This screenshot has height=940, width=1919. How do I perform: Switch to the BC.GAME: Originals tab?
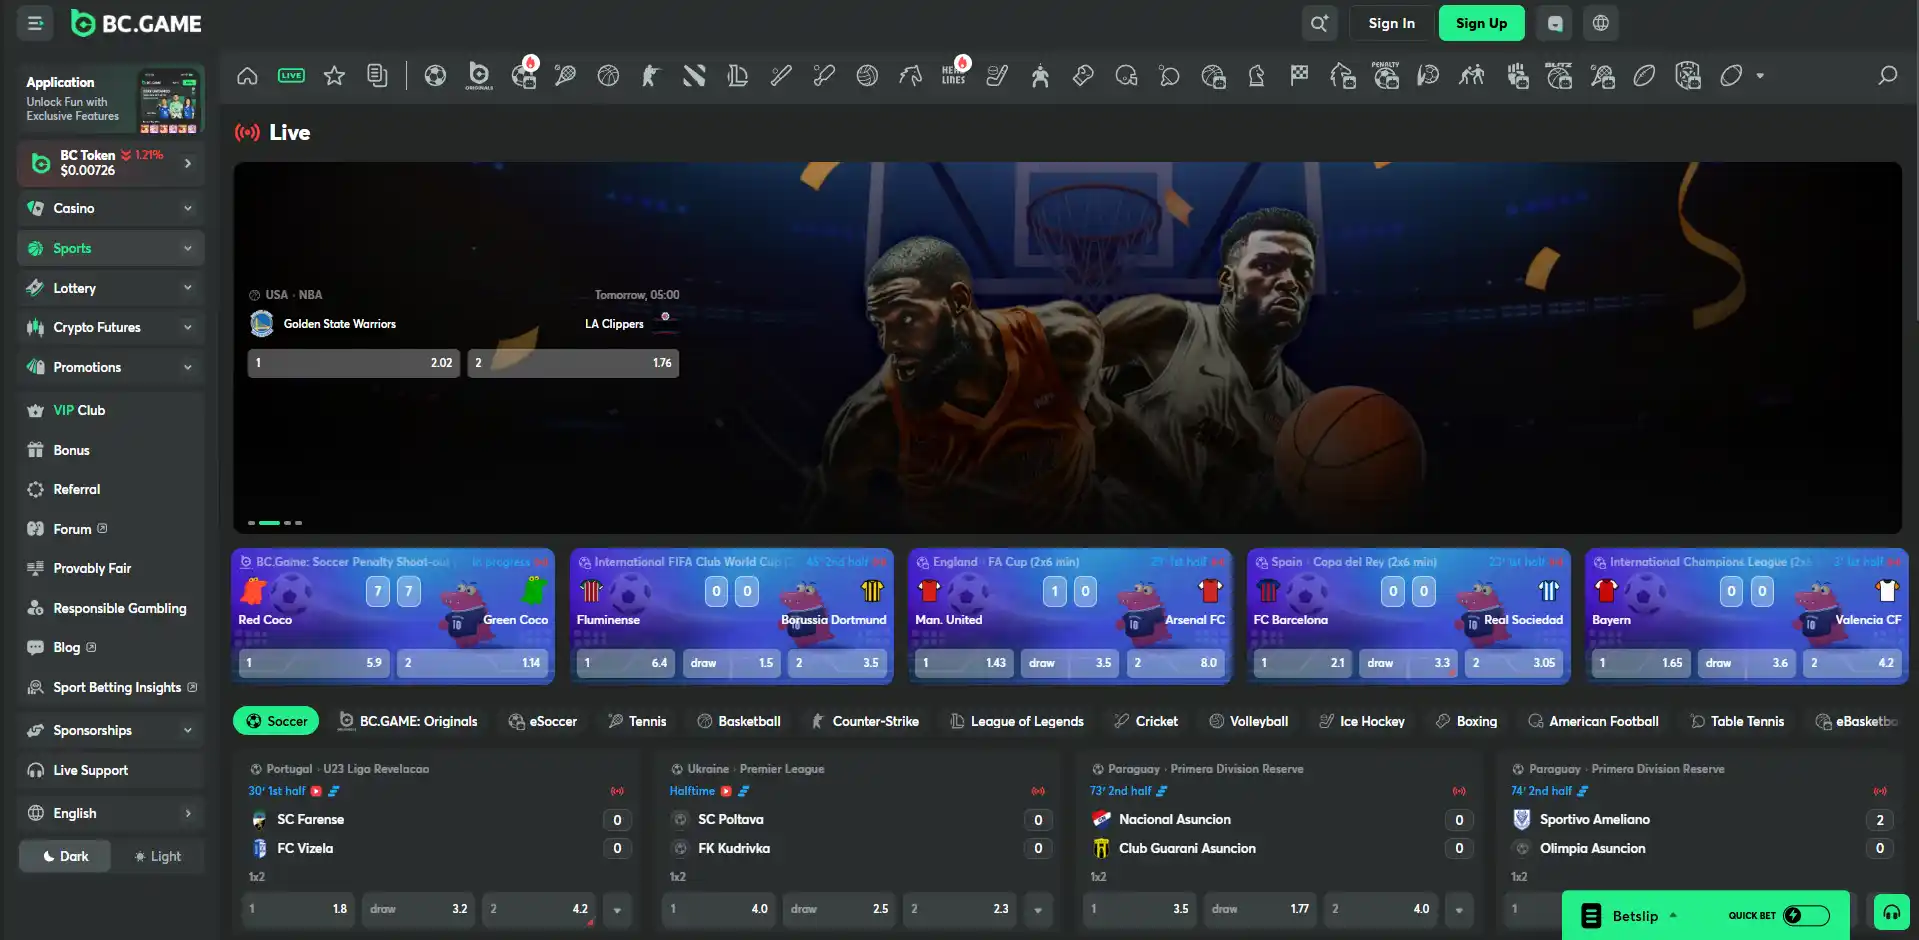coord(408,721)
